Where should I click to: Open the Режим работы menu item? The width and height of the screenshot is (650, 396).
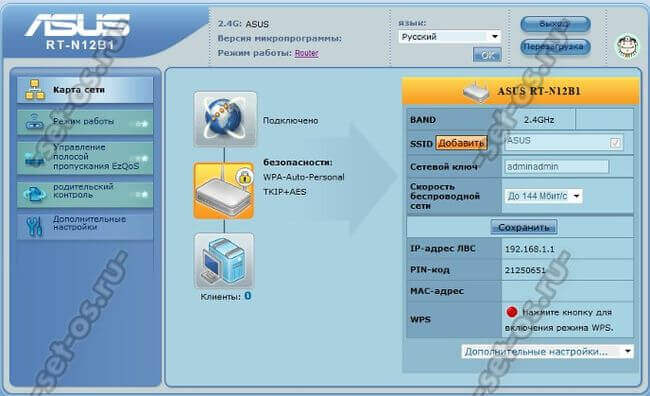point(85,122)
